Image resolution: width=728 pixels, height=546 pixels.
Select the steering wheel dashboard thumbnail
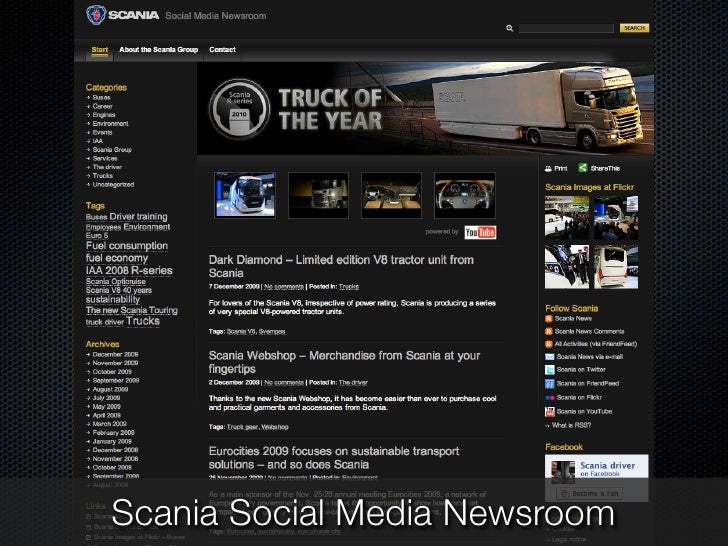click(465, 195)
